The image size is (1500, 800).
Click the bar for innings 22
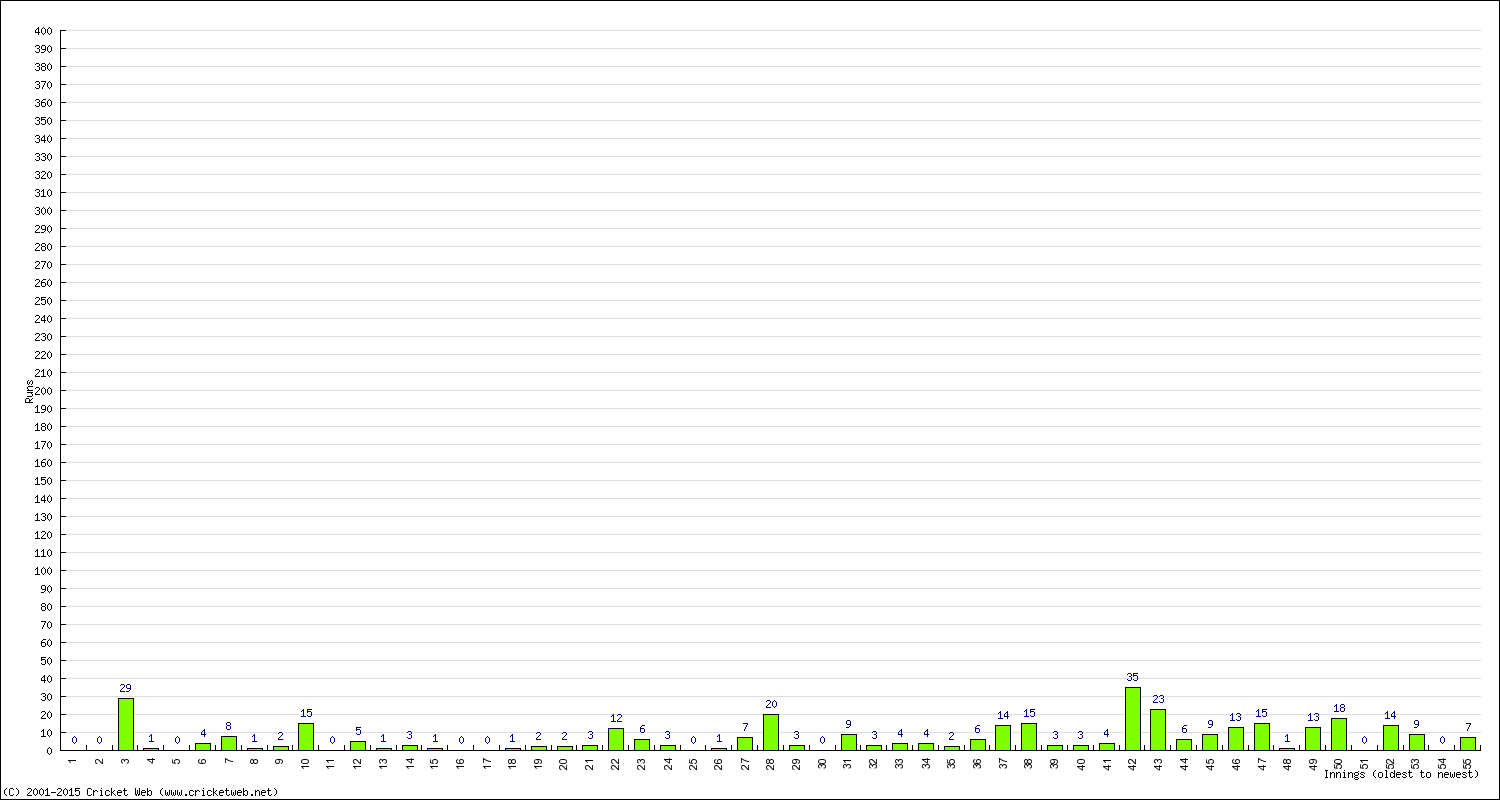[616, 739]
